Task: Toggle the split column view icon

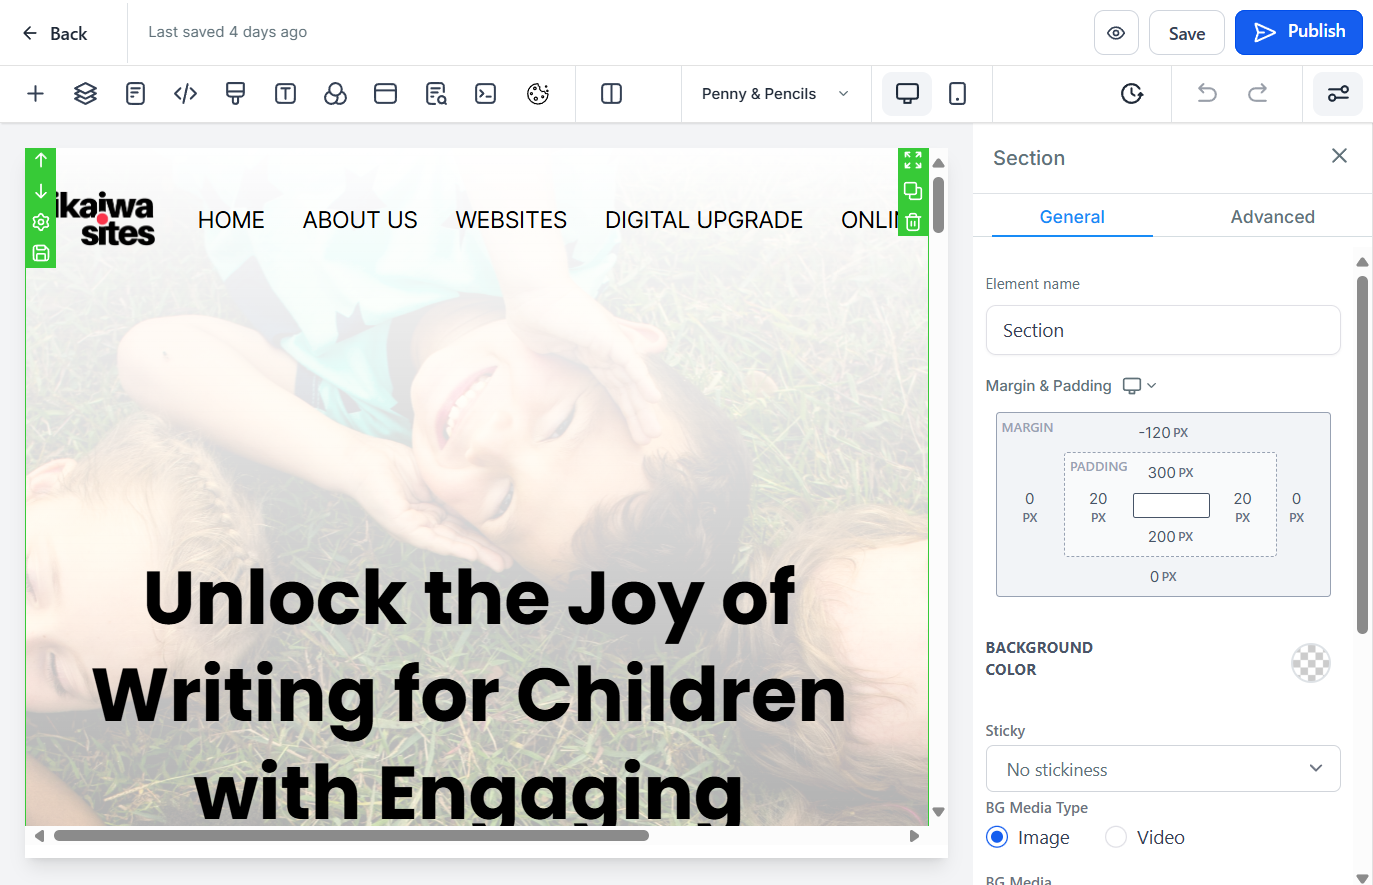Action: (611, 94)
